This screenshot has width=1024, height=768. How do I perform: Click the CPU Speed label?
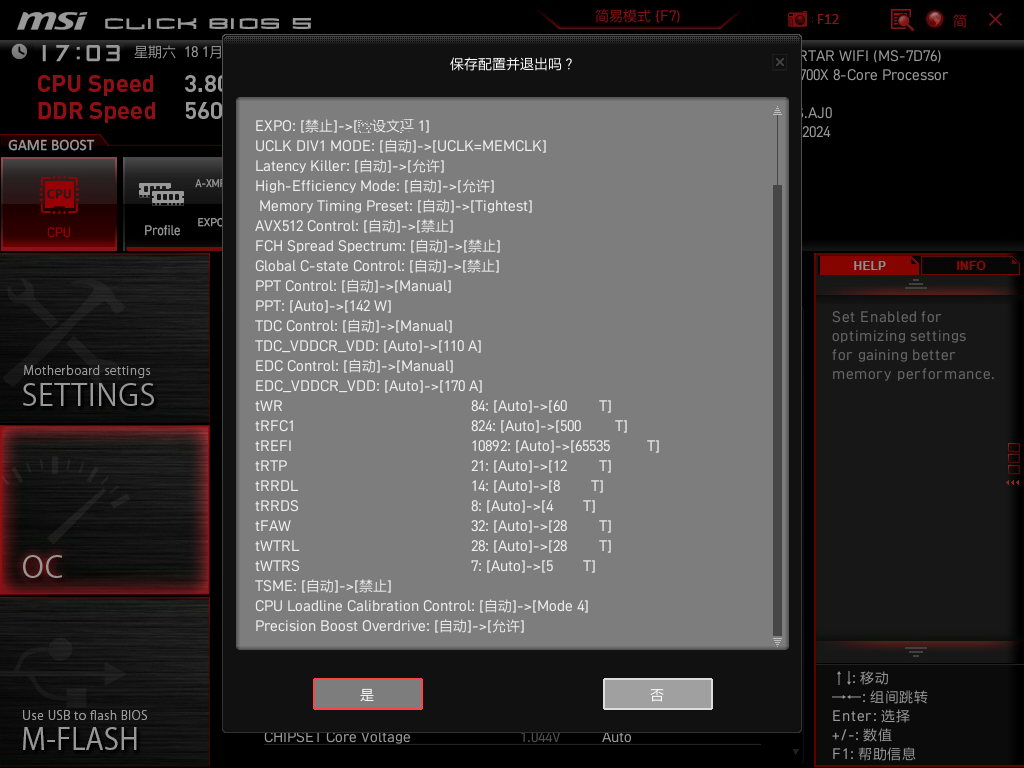[x=95, y=84]
